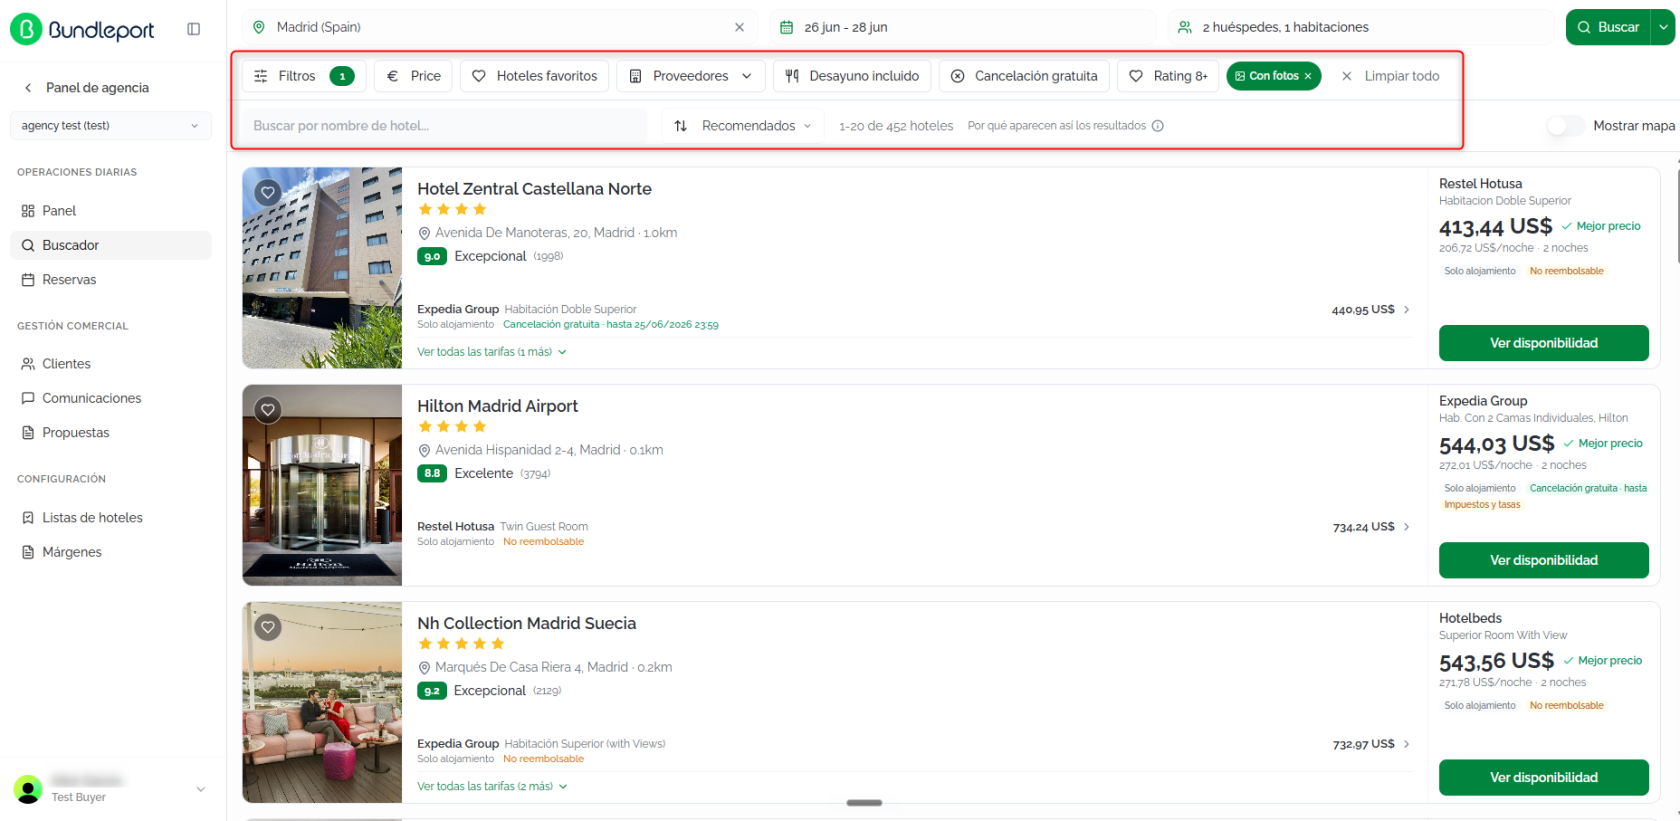
Task: Clear all filters with Limpiar todo
Action: (x=1390, y=76)
